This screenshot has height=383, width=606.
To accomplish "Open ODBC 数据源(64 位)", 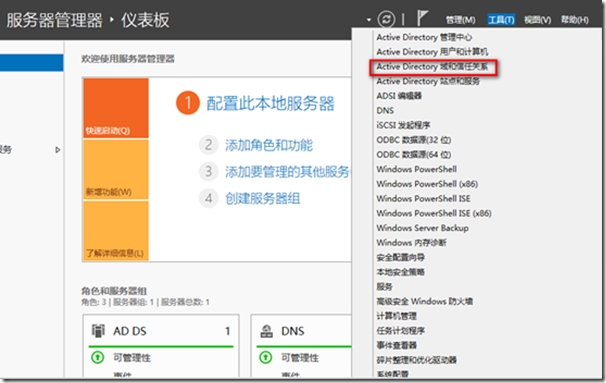I will pos(414,155).
